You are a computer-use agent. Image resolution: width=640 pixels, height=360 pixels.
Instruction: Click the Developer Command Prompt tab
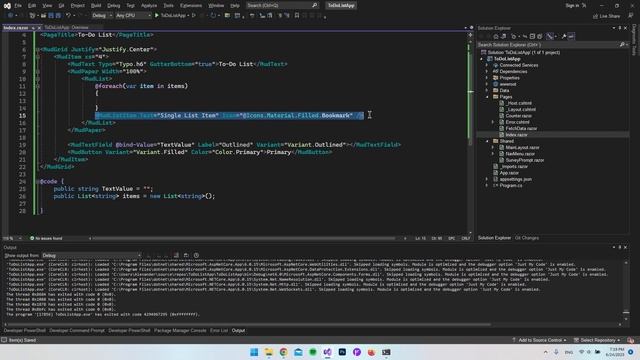click(77, 331)
